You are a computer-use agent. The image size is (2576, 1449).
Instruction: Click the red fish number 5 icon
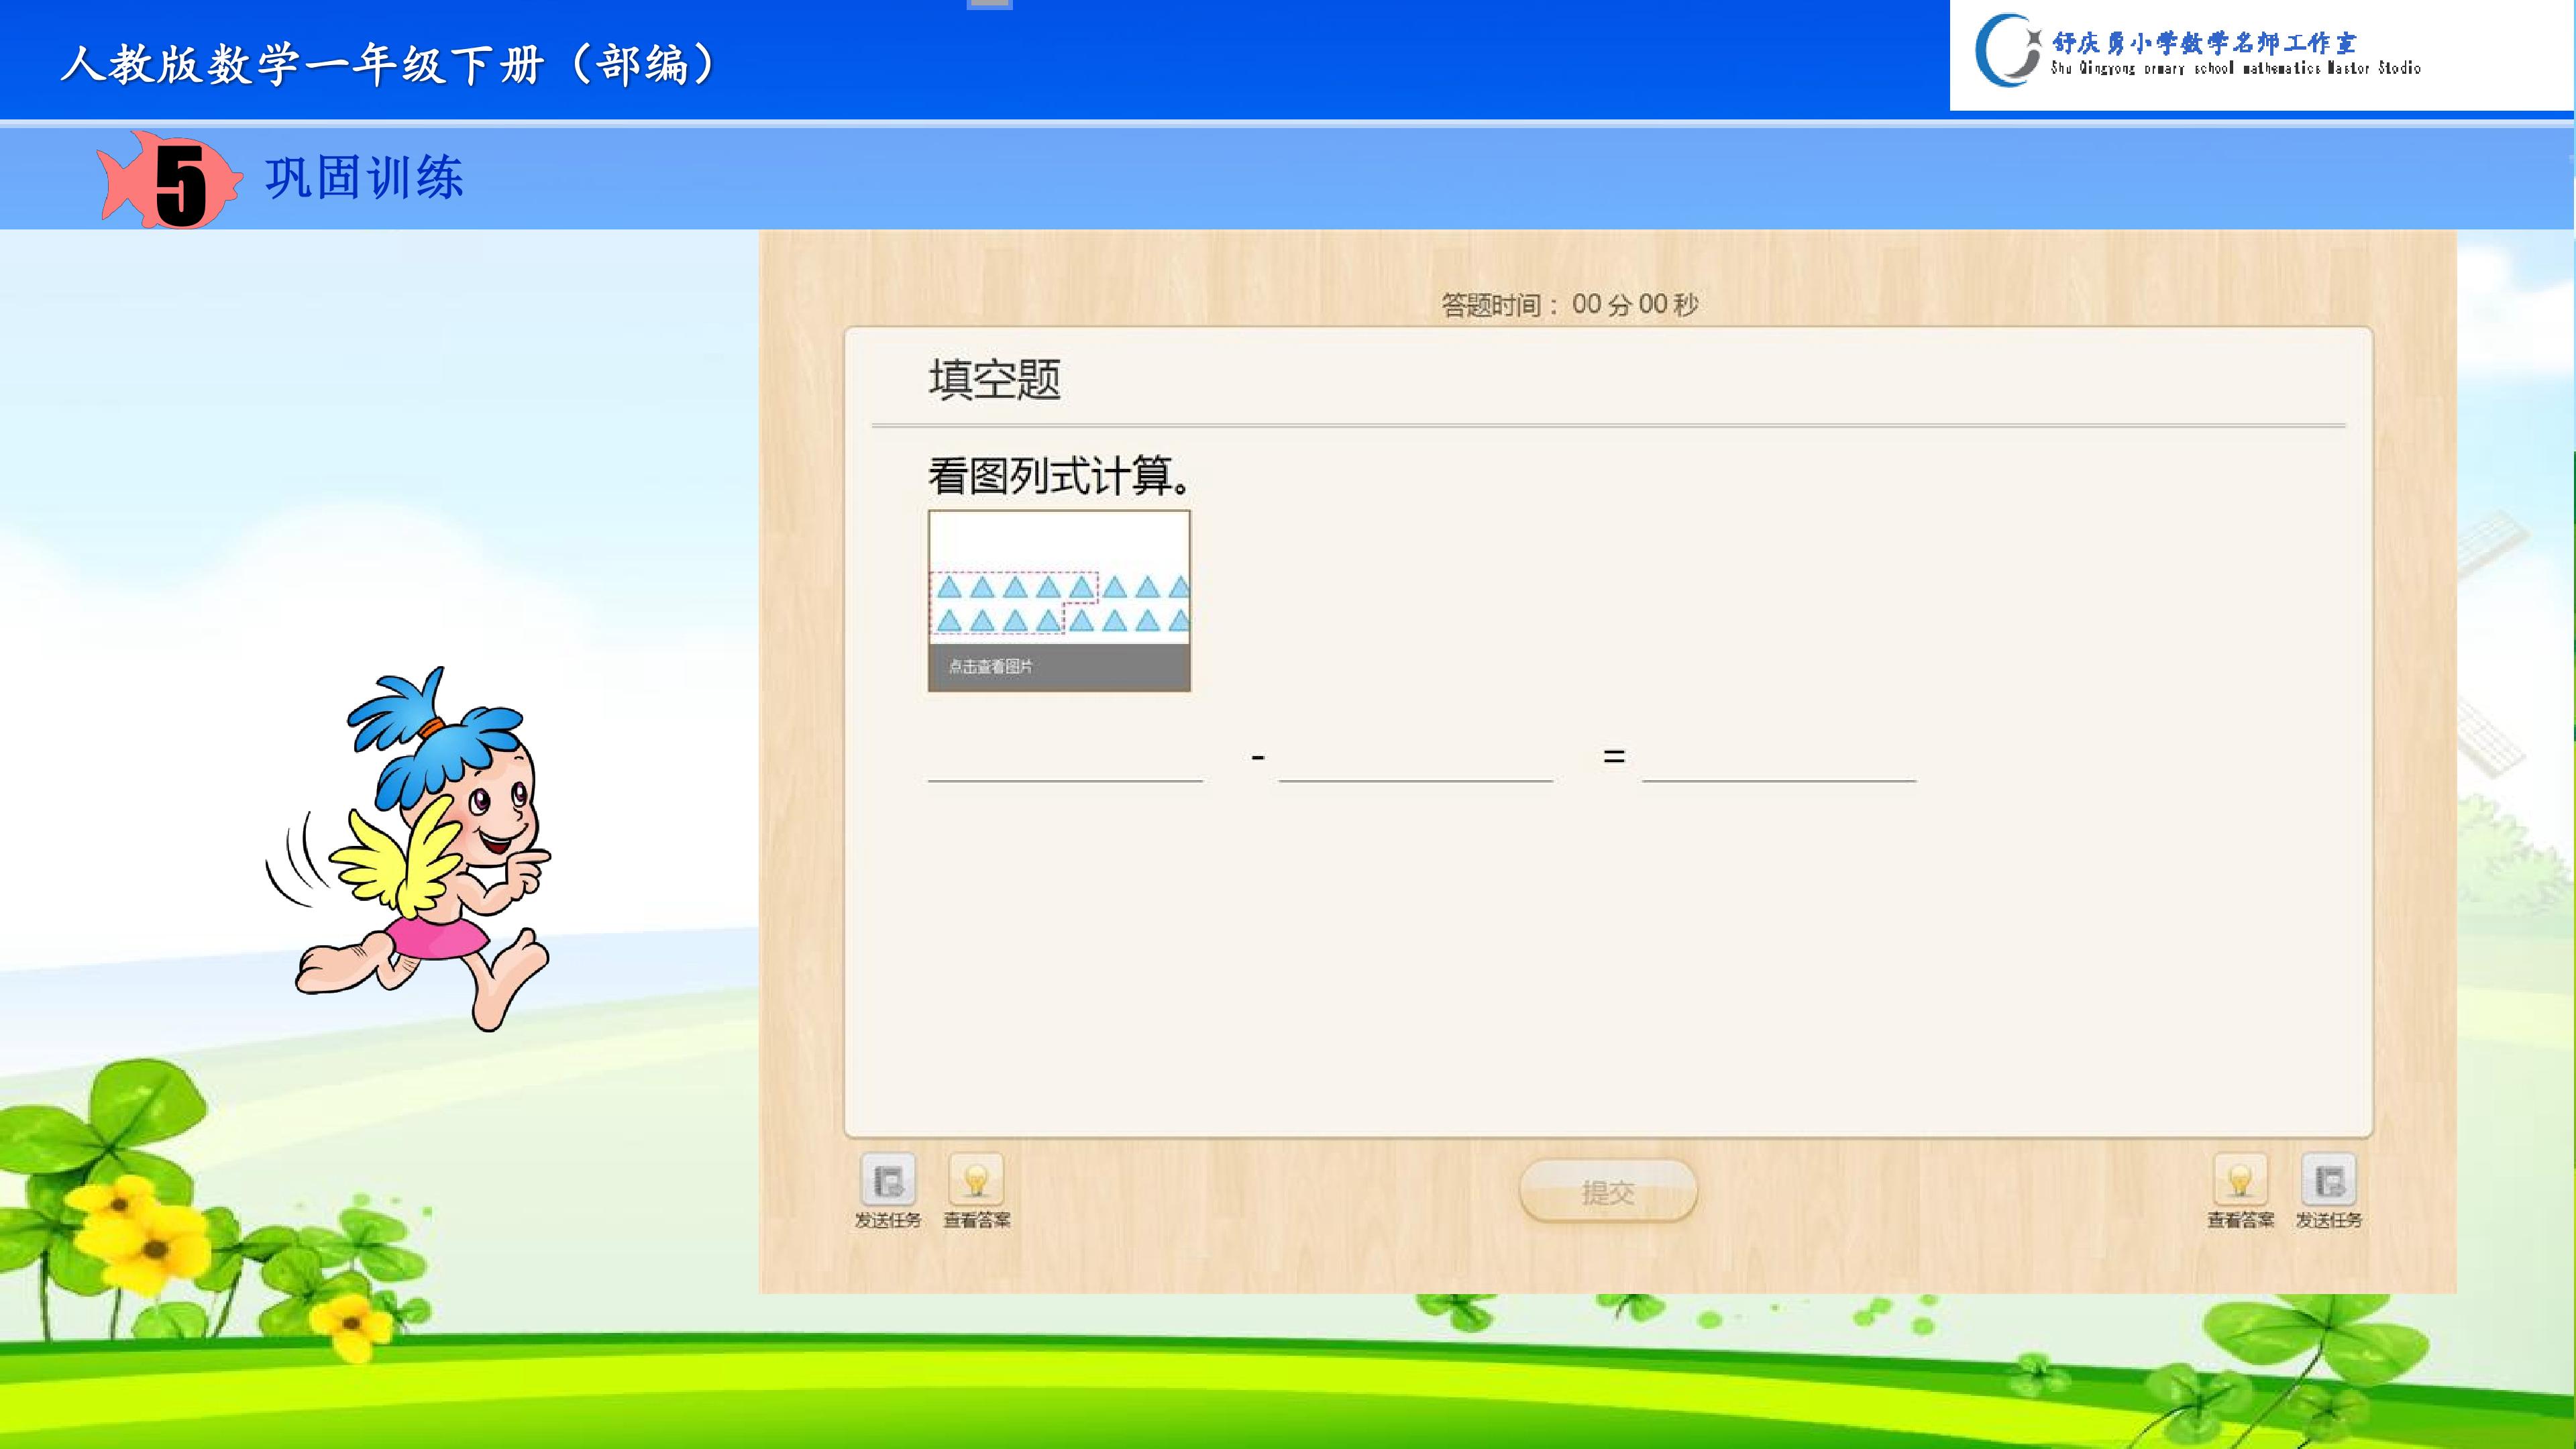(170, 181)
